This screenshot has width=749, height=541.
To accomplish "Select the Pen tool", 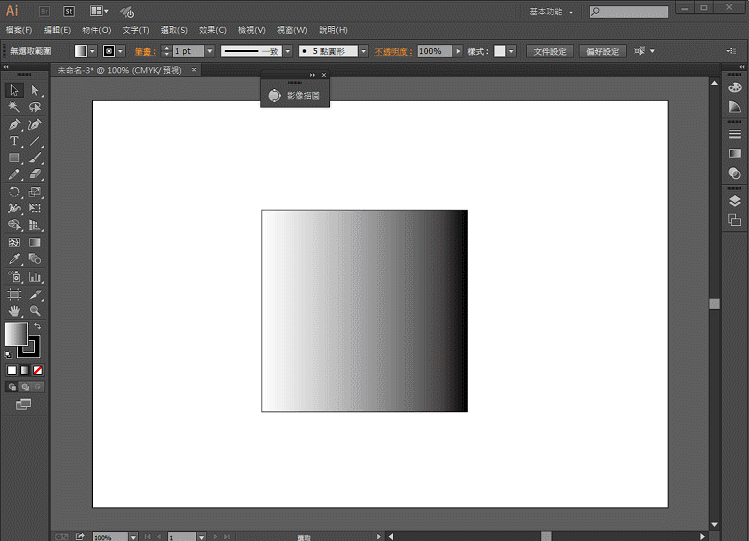I will click(x=14, y=125).
